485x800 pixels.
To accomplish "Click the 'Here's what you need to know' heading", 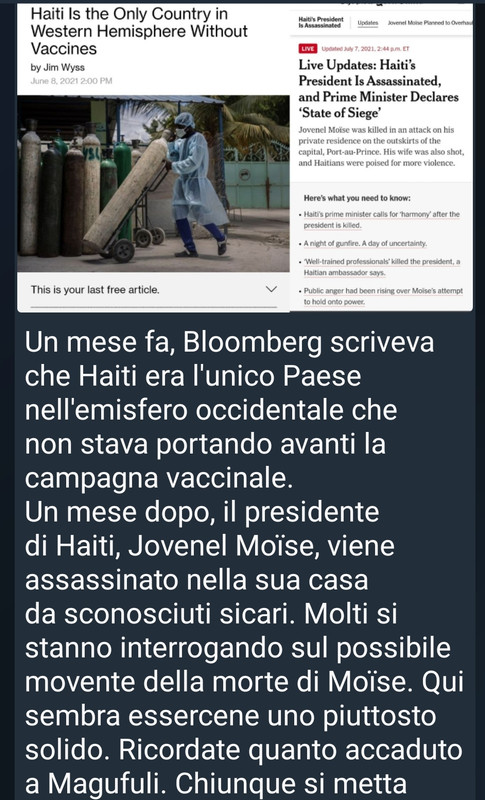I will (357, 198).
